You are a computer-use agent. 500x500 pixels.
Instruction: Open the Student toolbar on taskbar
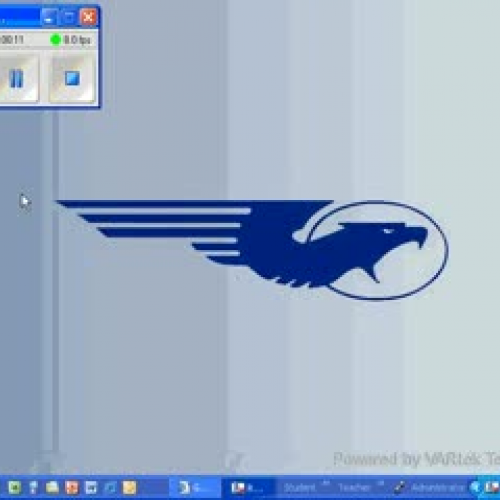tap(299, 488)
